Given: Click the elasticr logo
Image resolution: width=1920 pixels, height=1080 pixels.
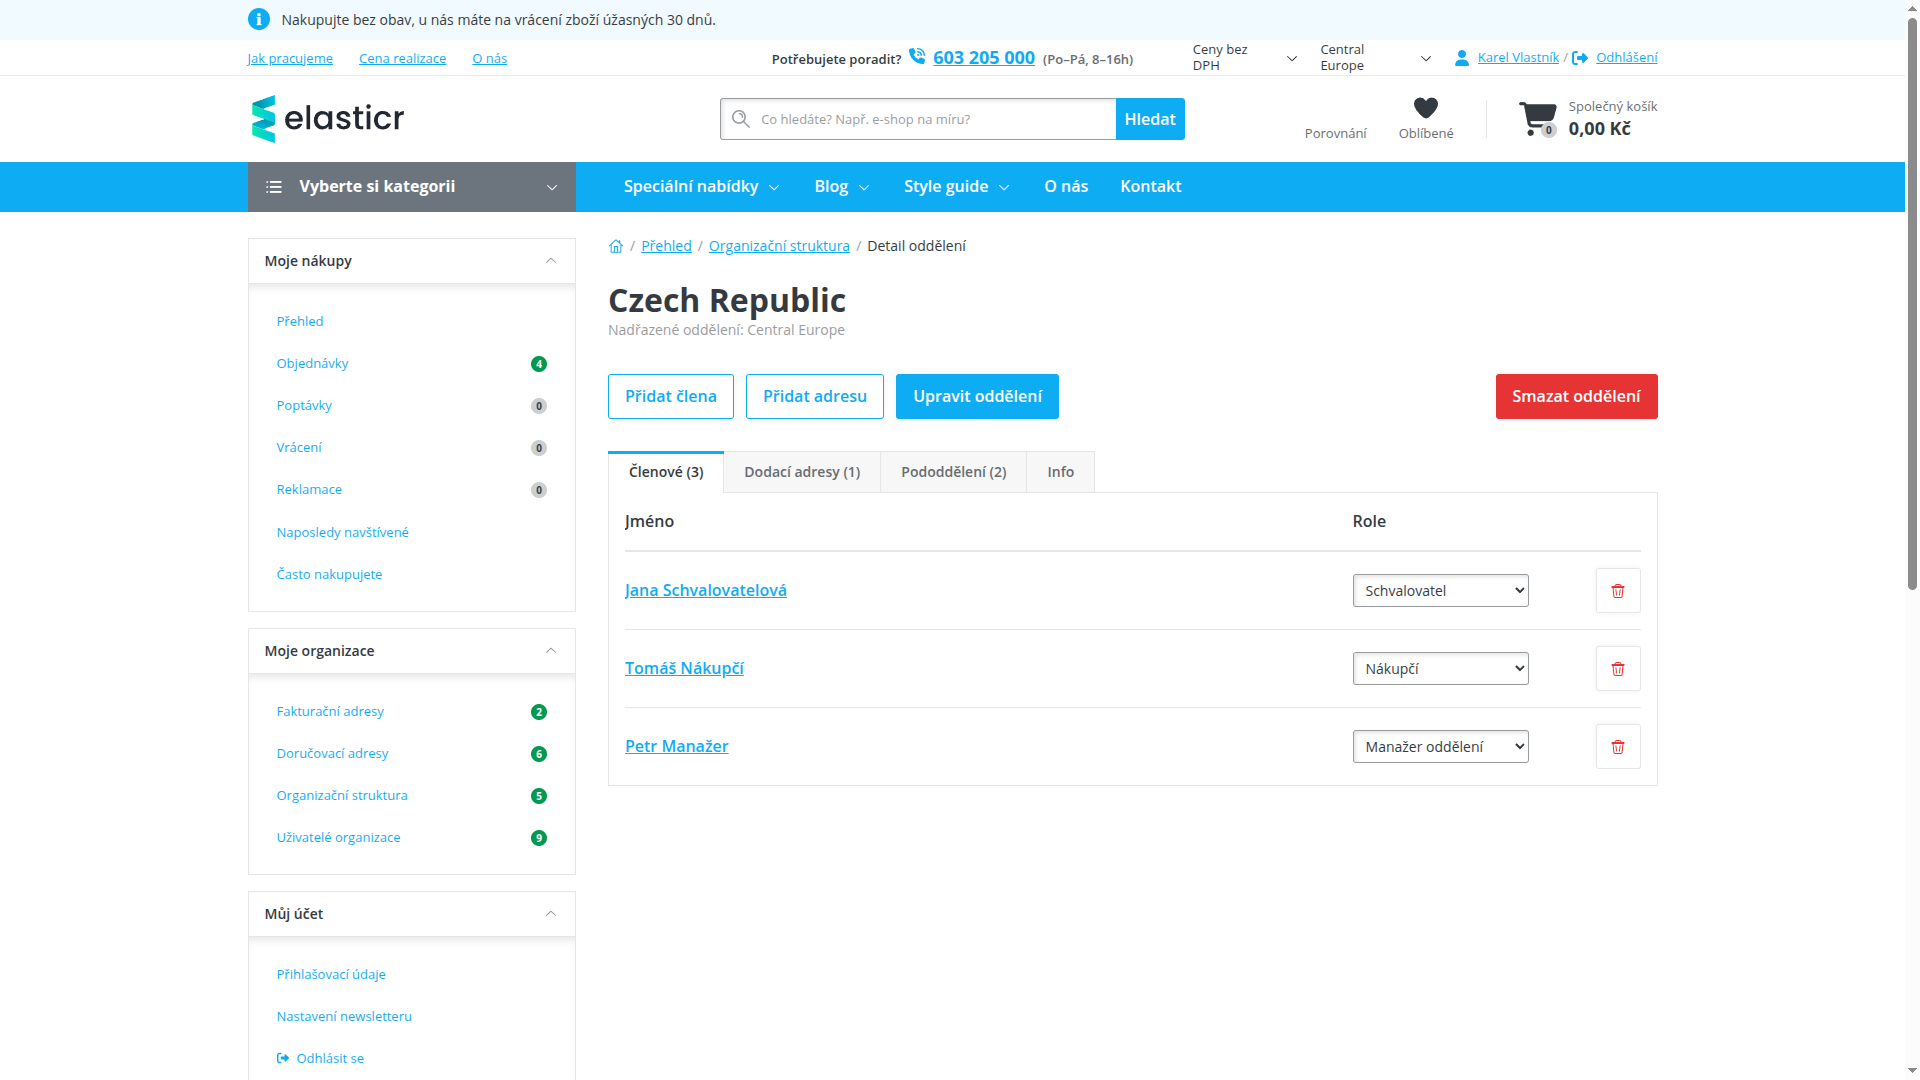Looking at the screenshot, I should click(x=328, y=119).
